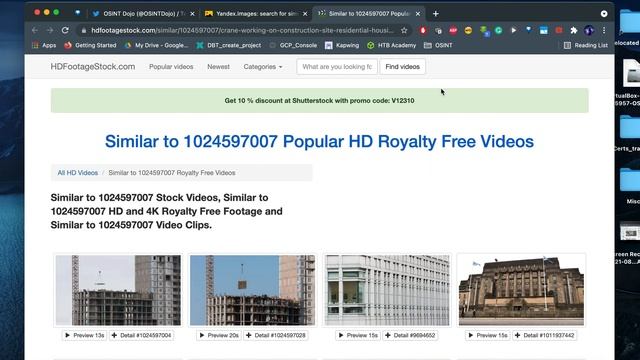Open Detail #9694652
The width and height of the screenshot is (640, 360).
[411, 335]
